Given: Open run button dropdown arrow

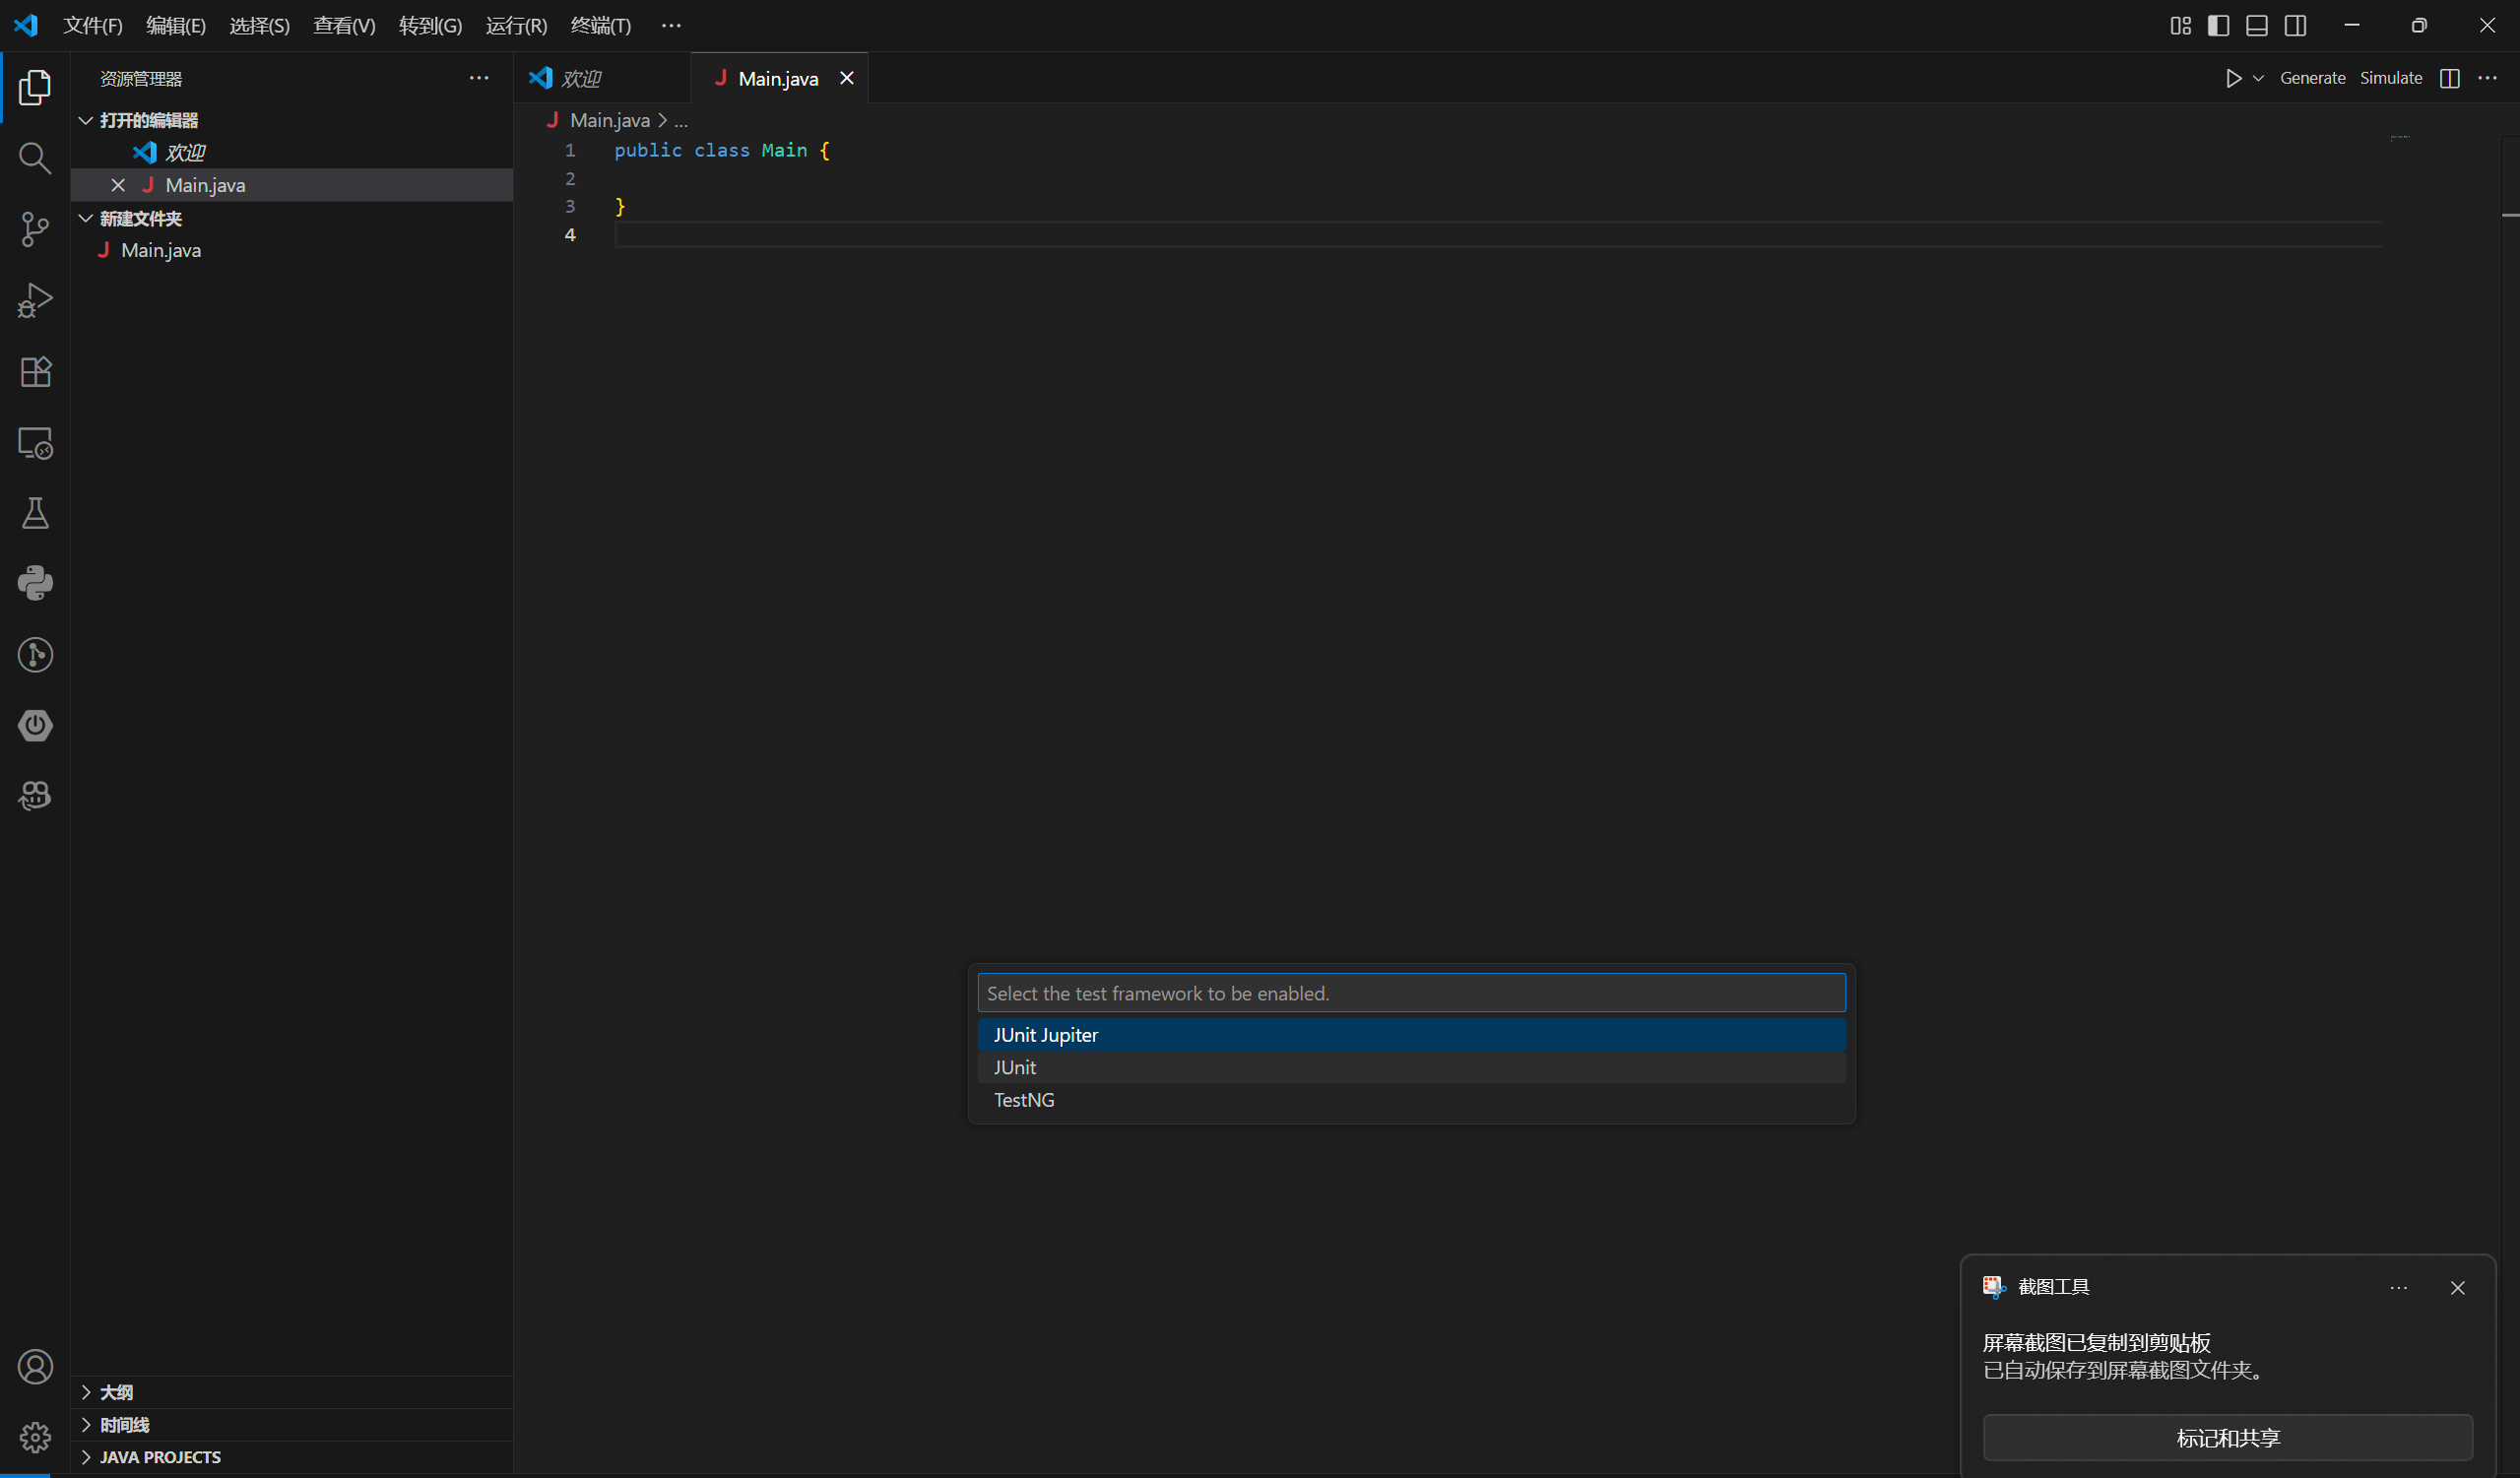Looking at the screenshot, I should click(2258, 78).
